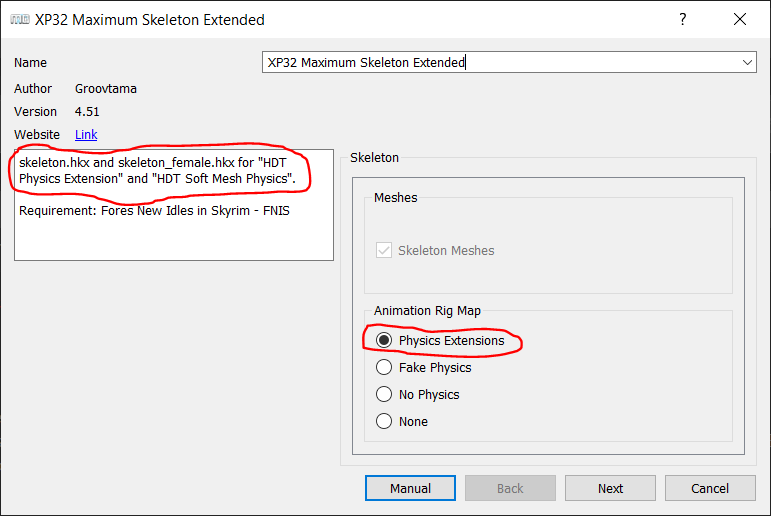Viewport: 771px width, 516px height.
Task: Close the XP32 installer dialog
Action: pyautogui.click(x=740, y=19)
